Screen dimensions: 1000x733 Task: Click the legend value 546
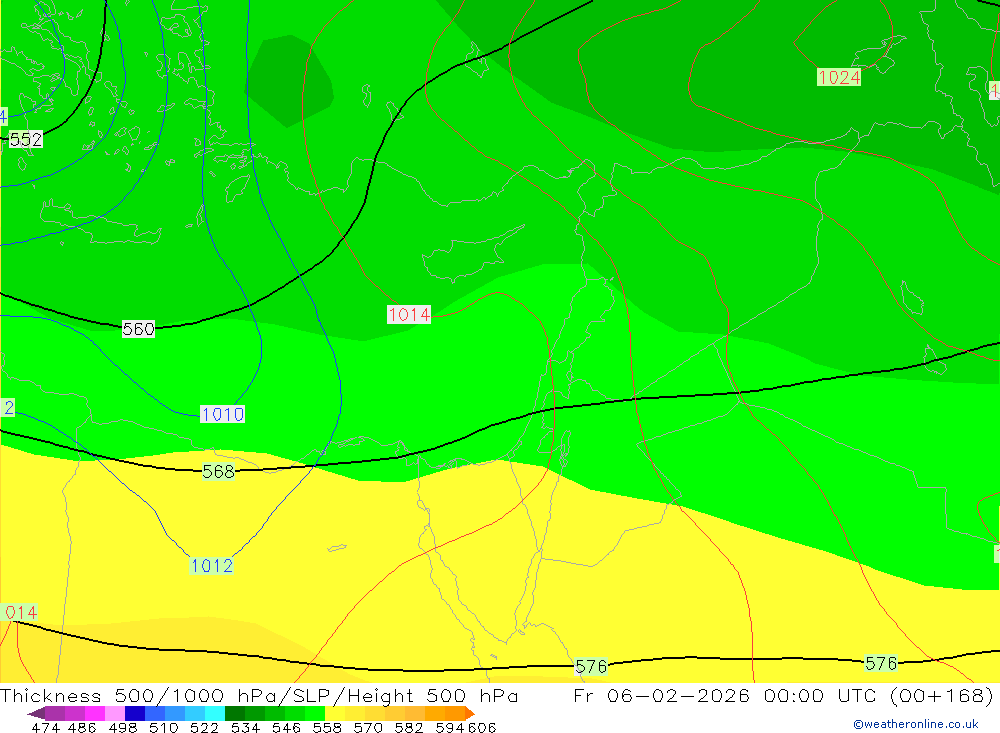pyautogui.click(x=286, y=727)
